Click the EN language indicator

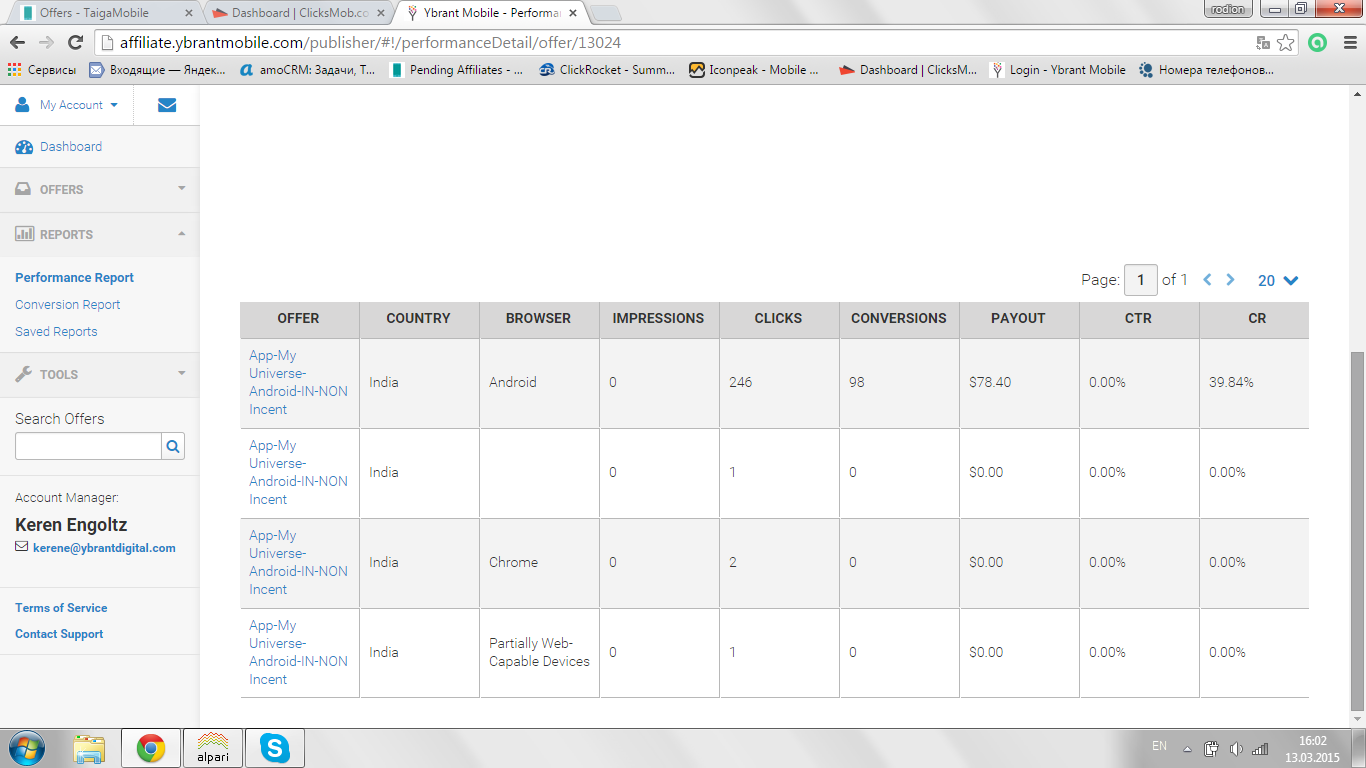[1159, 746]
